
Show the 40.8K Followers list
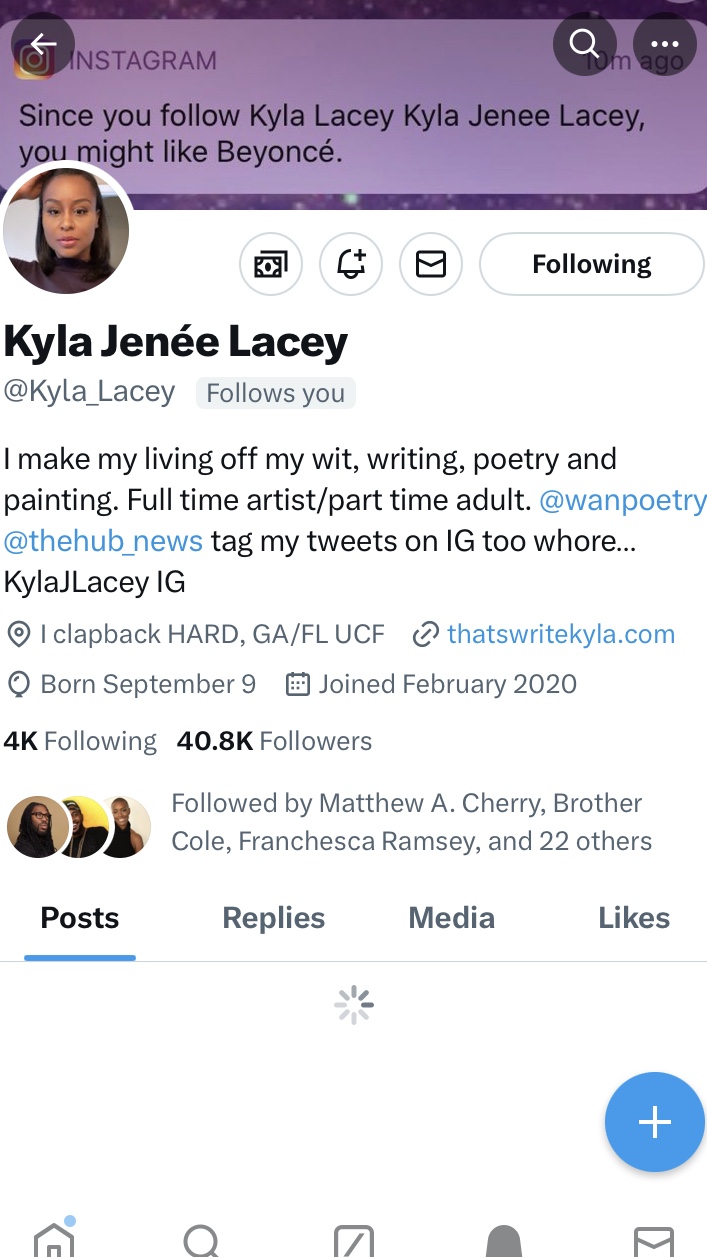coord(274,741)
